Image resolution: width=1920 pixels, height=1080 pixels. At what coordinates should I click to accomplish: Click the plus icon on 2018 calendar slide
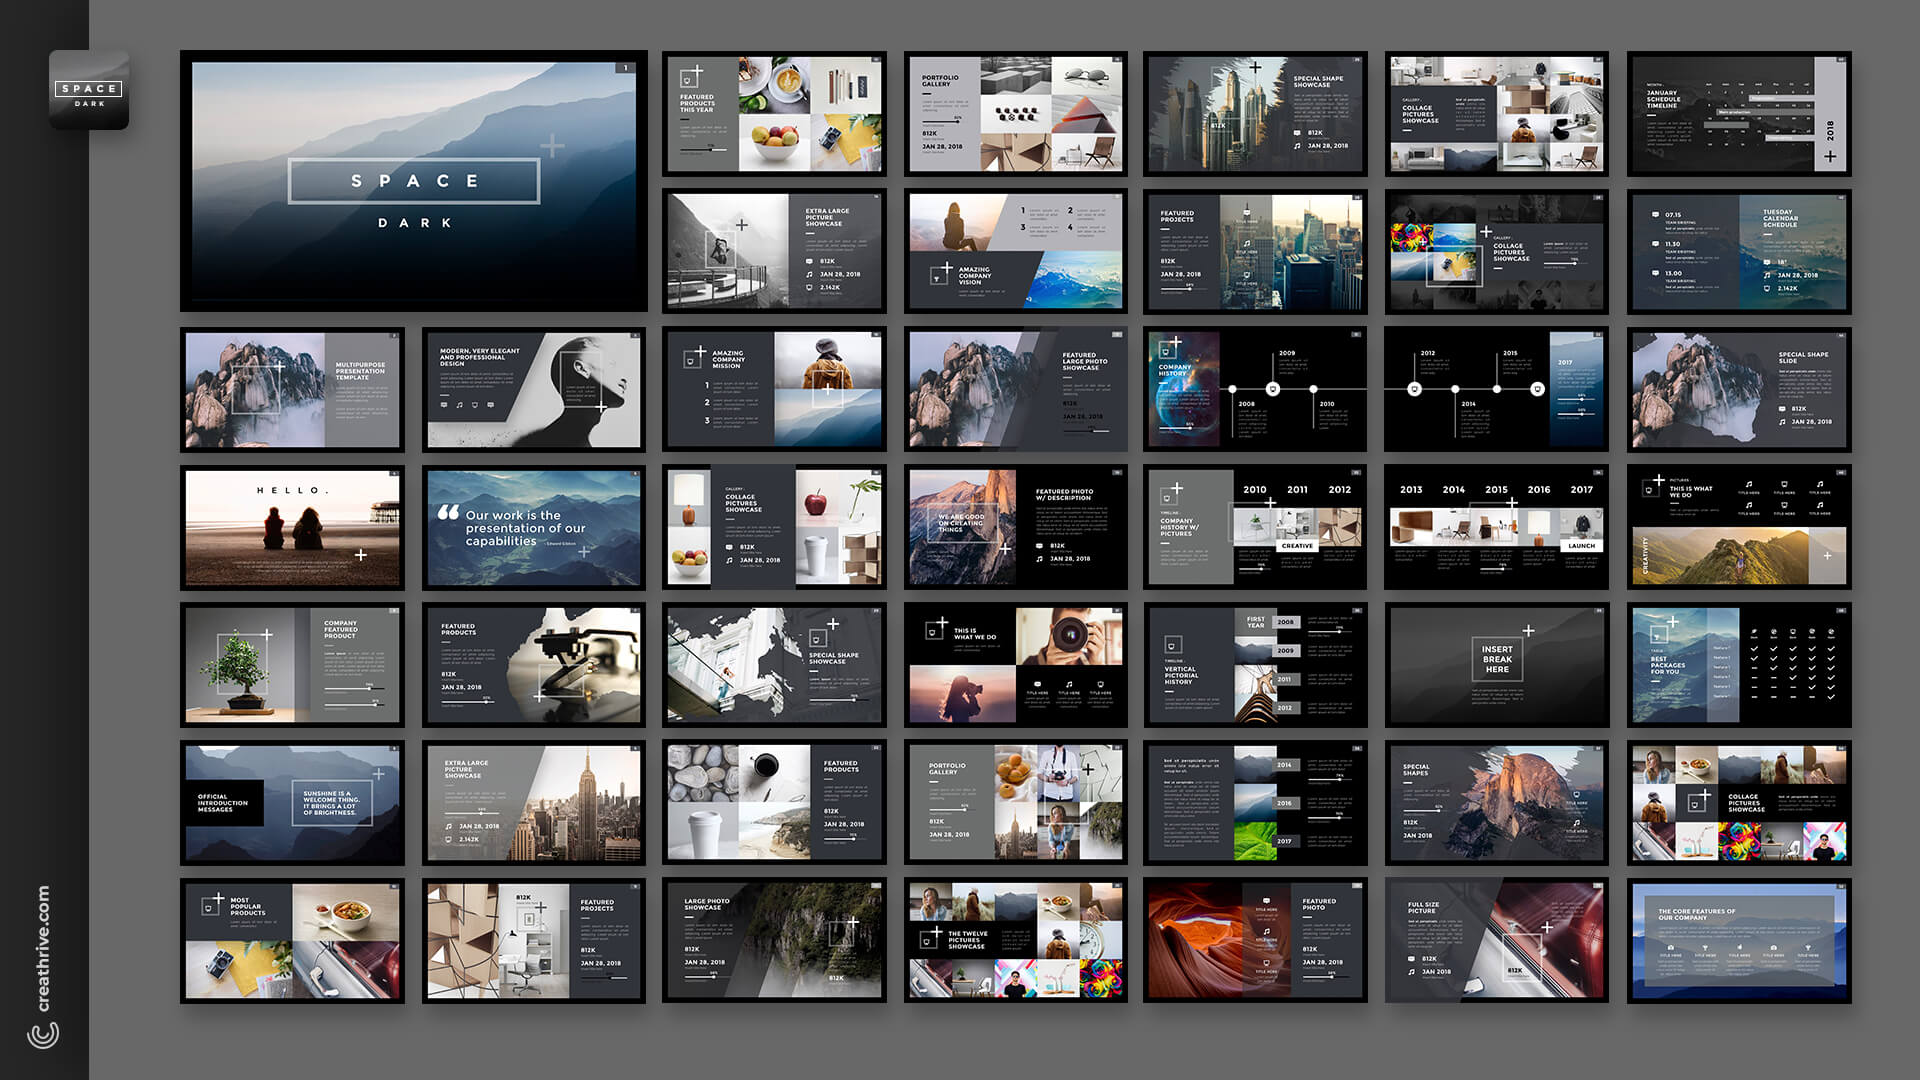pyautogui.click(x=1829, y=156)
